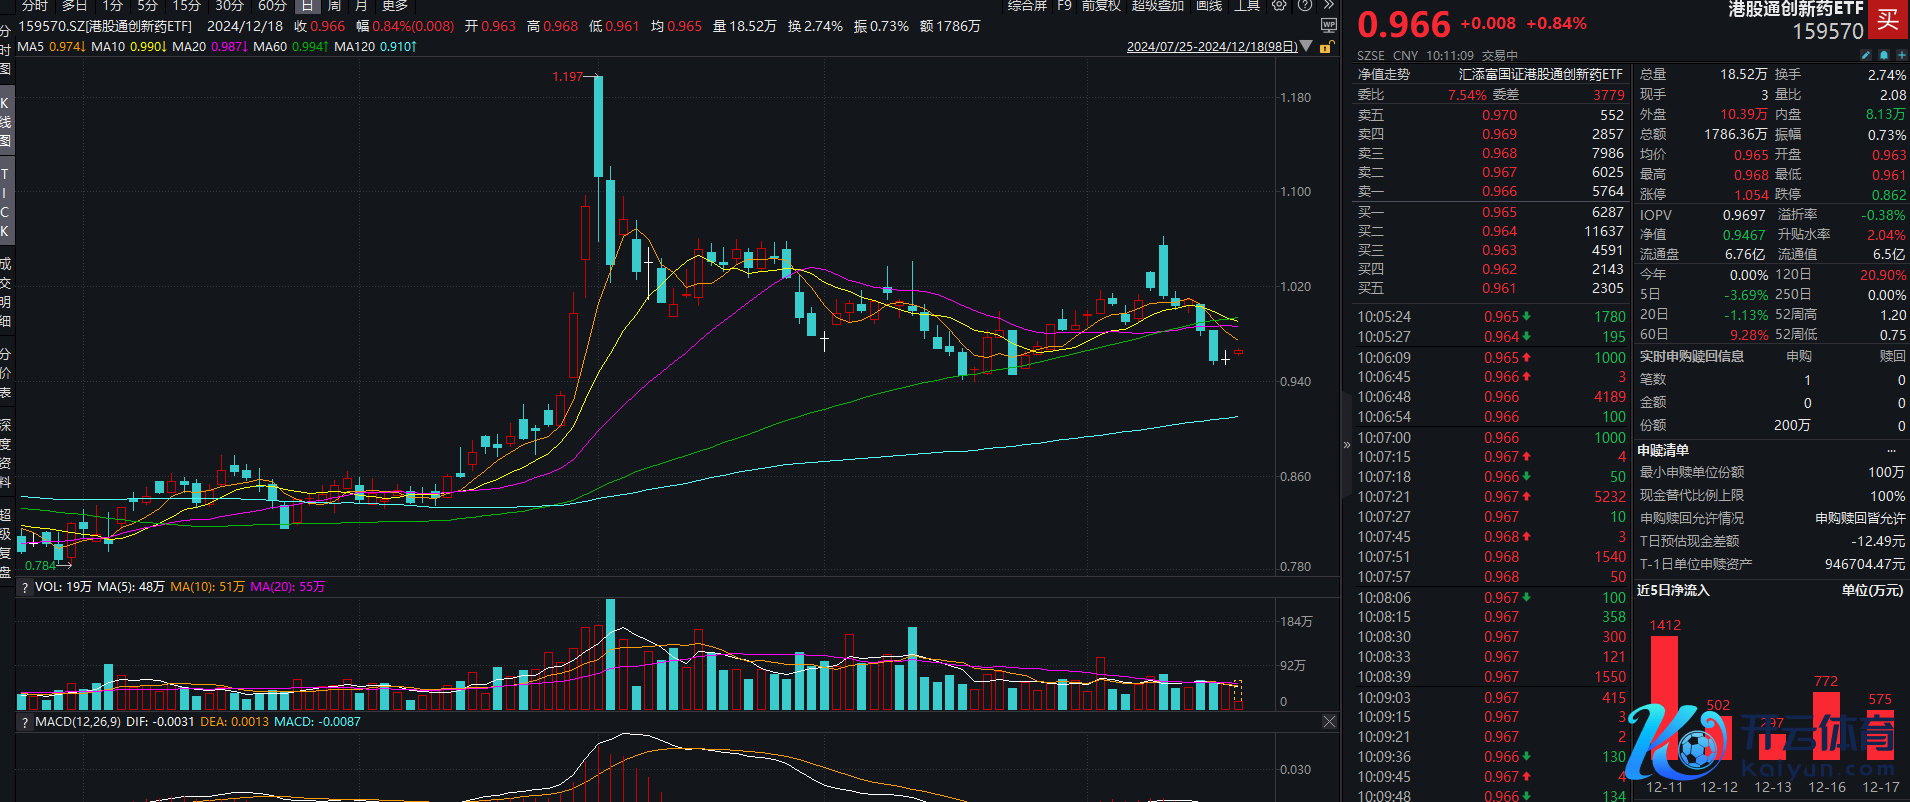This screenshot has height=802, width=1910.
Task: Switch to the 60分 timeframe tab
Action: [x=272, y=5]
